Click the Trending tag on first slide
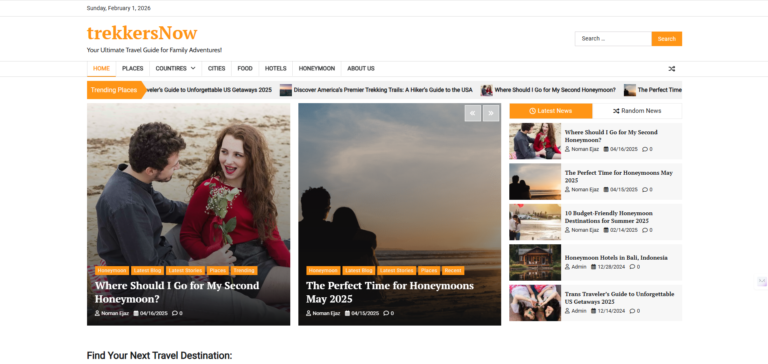The height and width of the screenshot is (364, 768). pos(244,270)
